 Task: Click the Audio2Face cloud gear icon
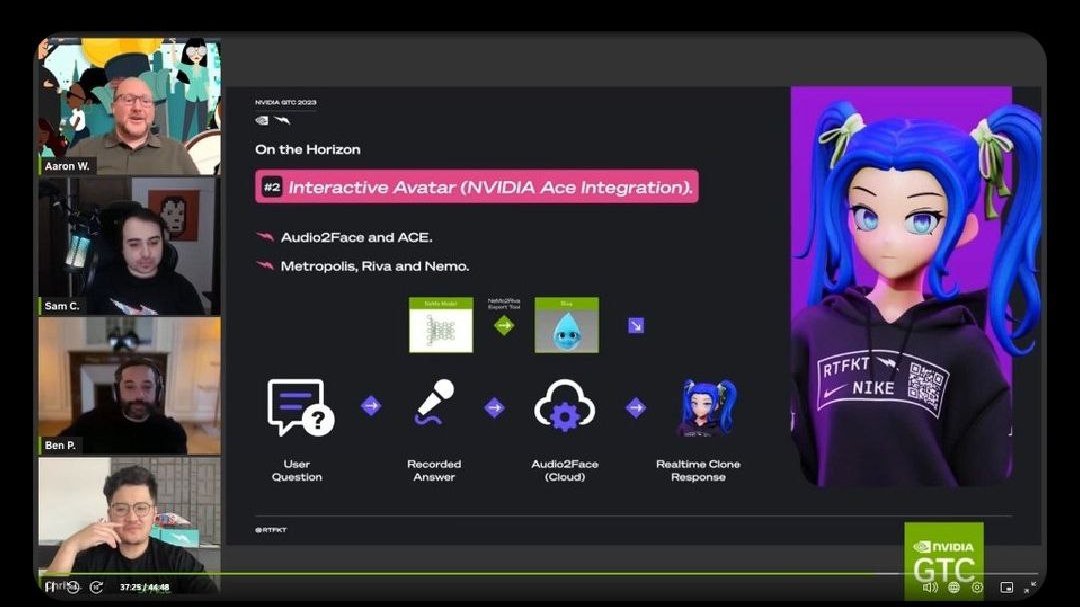click(564, 406)
